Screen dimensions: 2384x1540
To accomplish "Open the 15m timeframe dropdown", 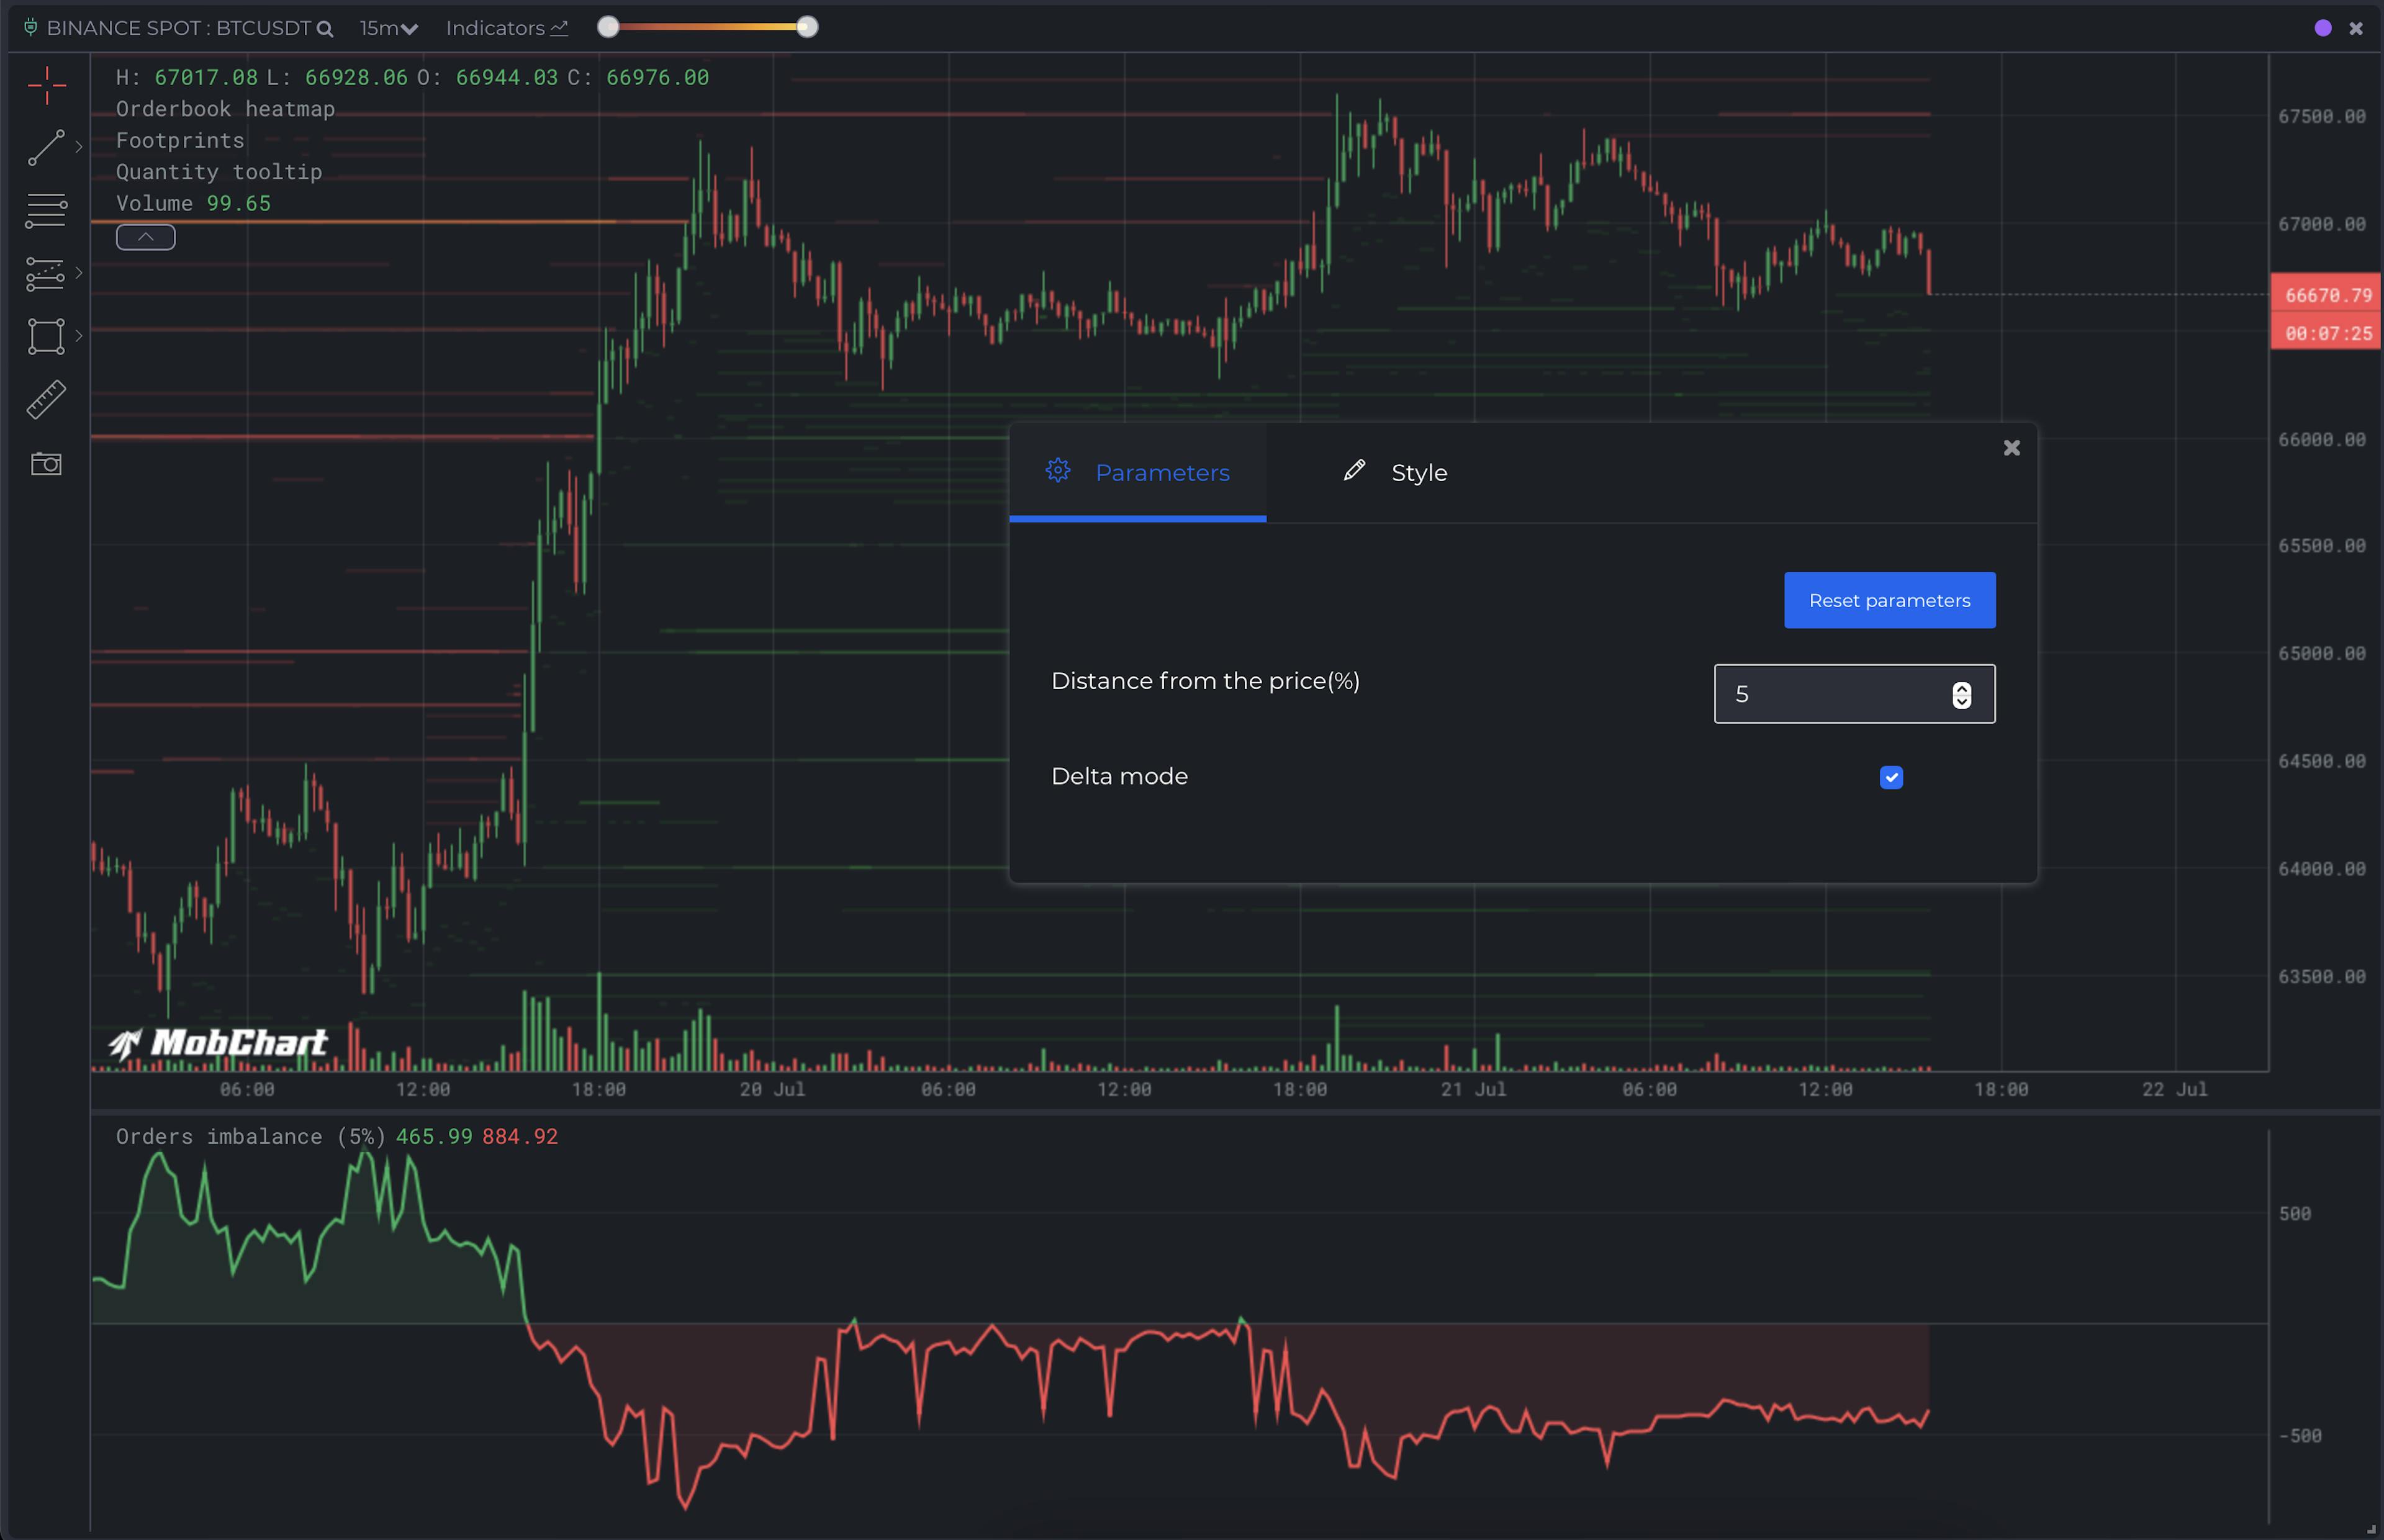I will click(x=388, y=28).
